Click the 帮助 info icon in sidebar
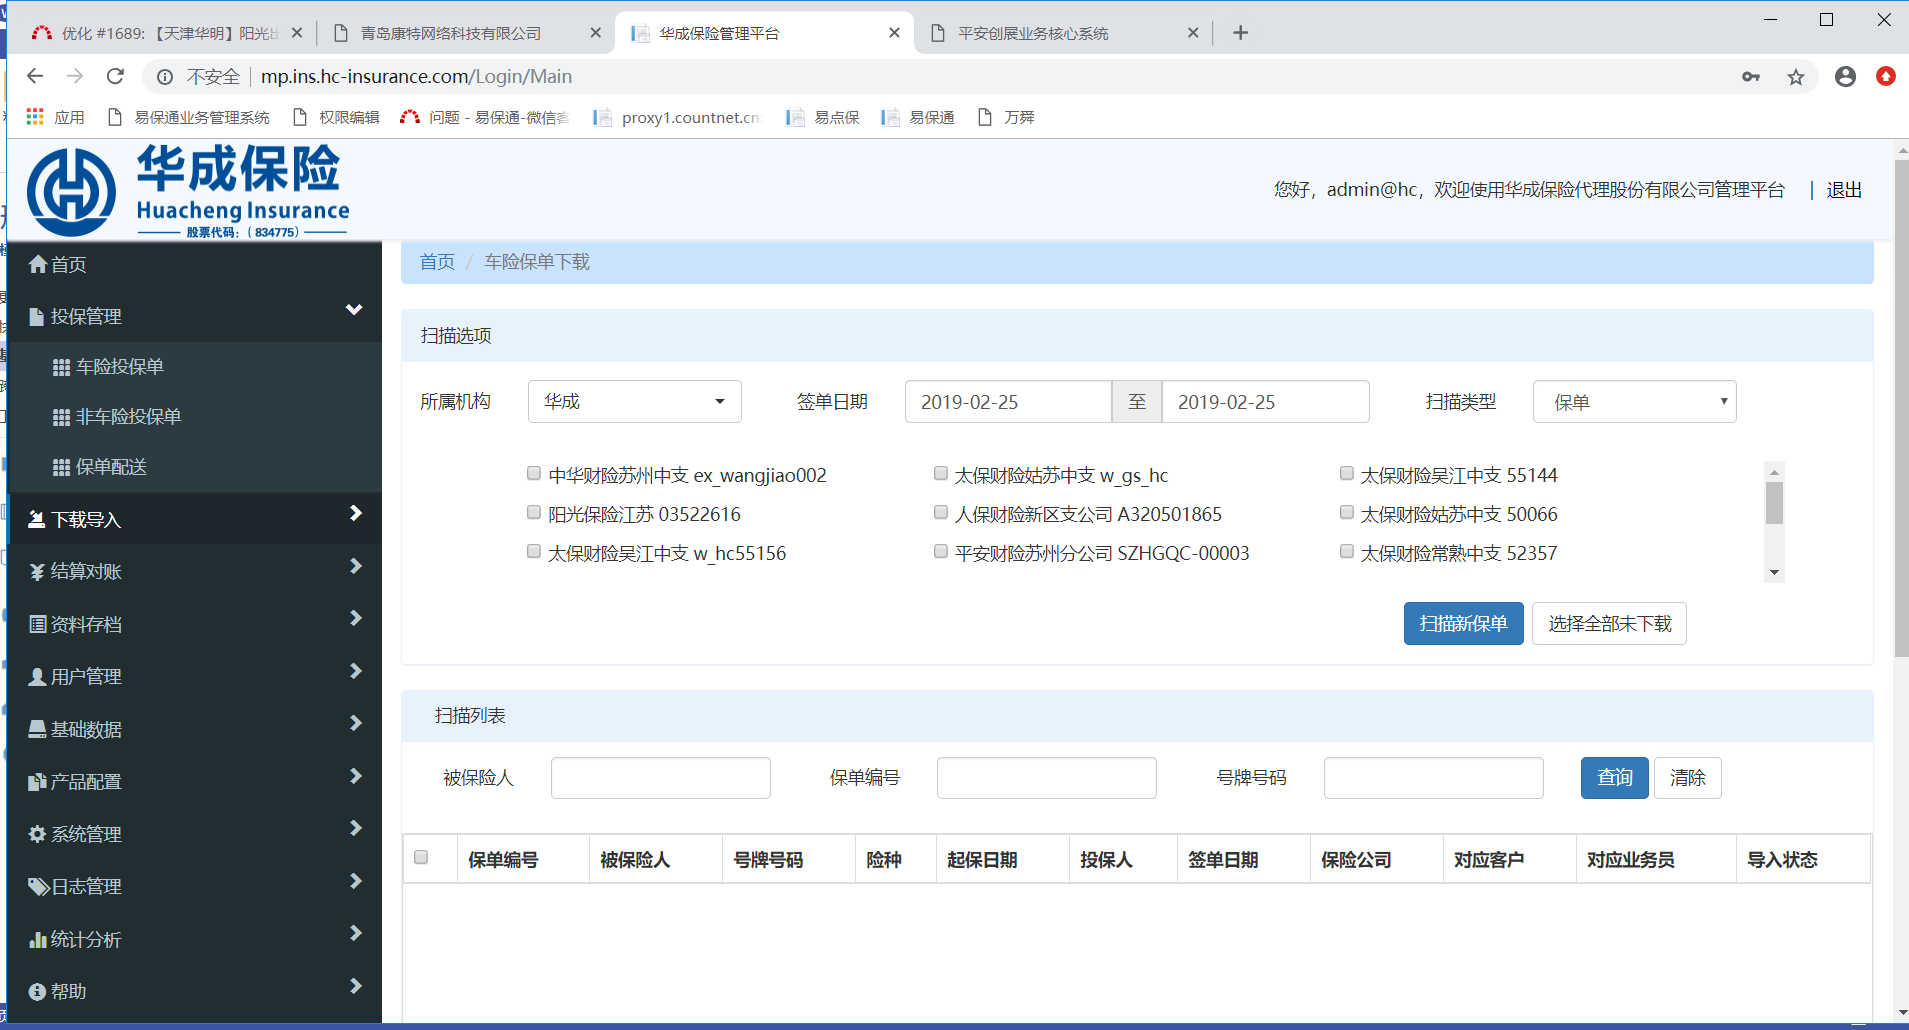The height and width of the screenshot is (1030, 1909). click(x=37, y=992)
